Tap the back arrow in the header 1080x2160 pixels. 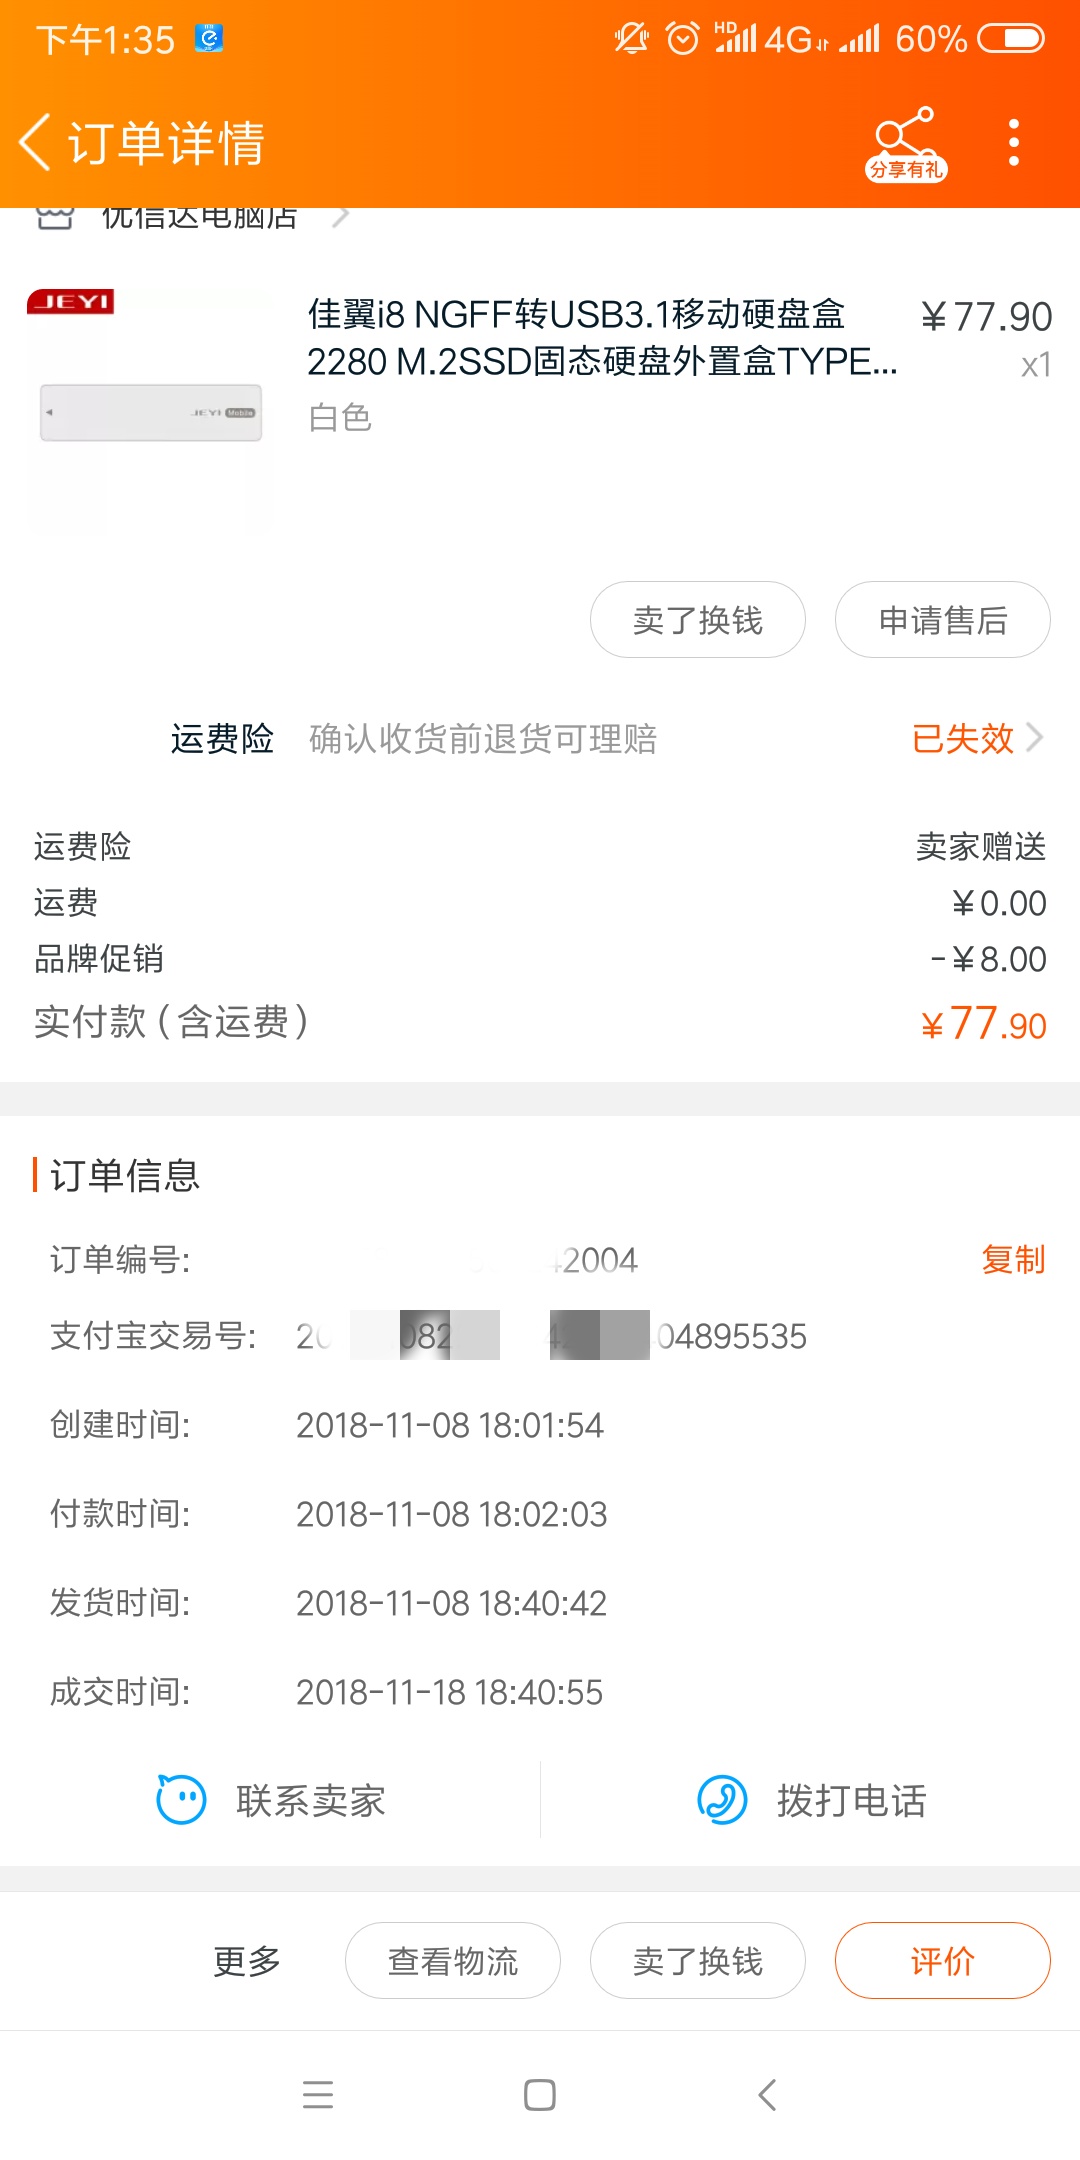pyautogui.click(x=36, y=142)
